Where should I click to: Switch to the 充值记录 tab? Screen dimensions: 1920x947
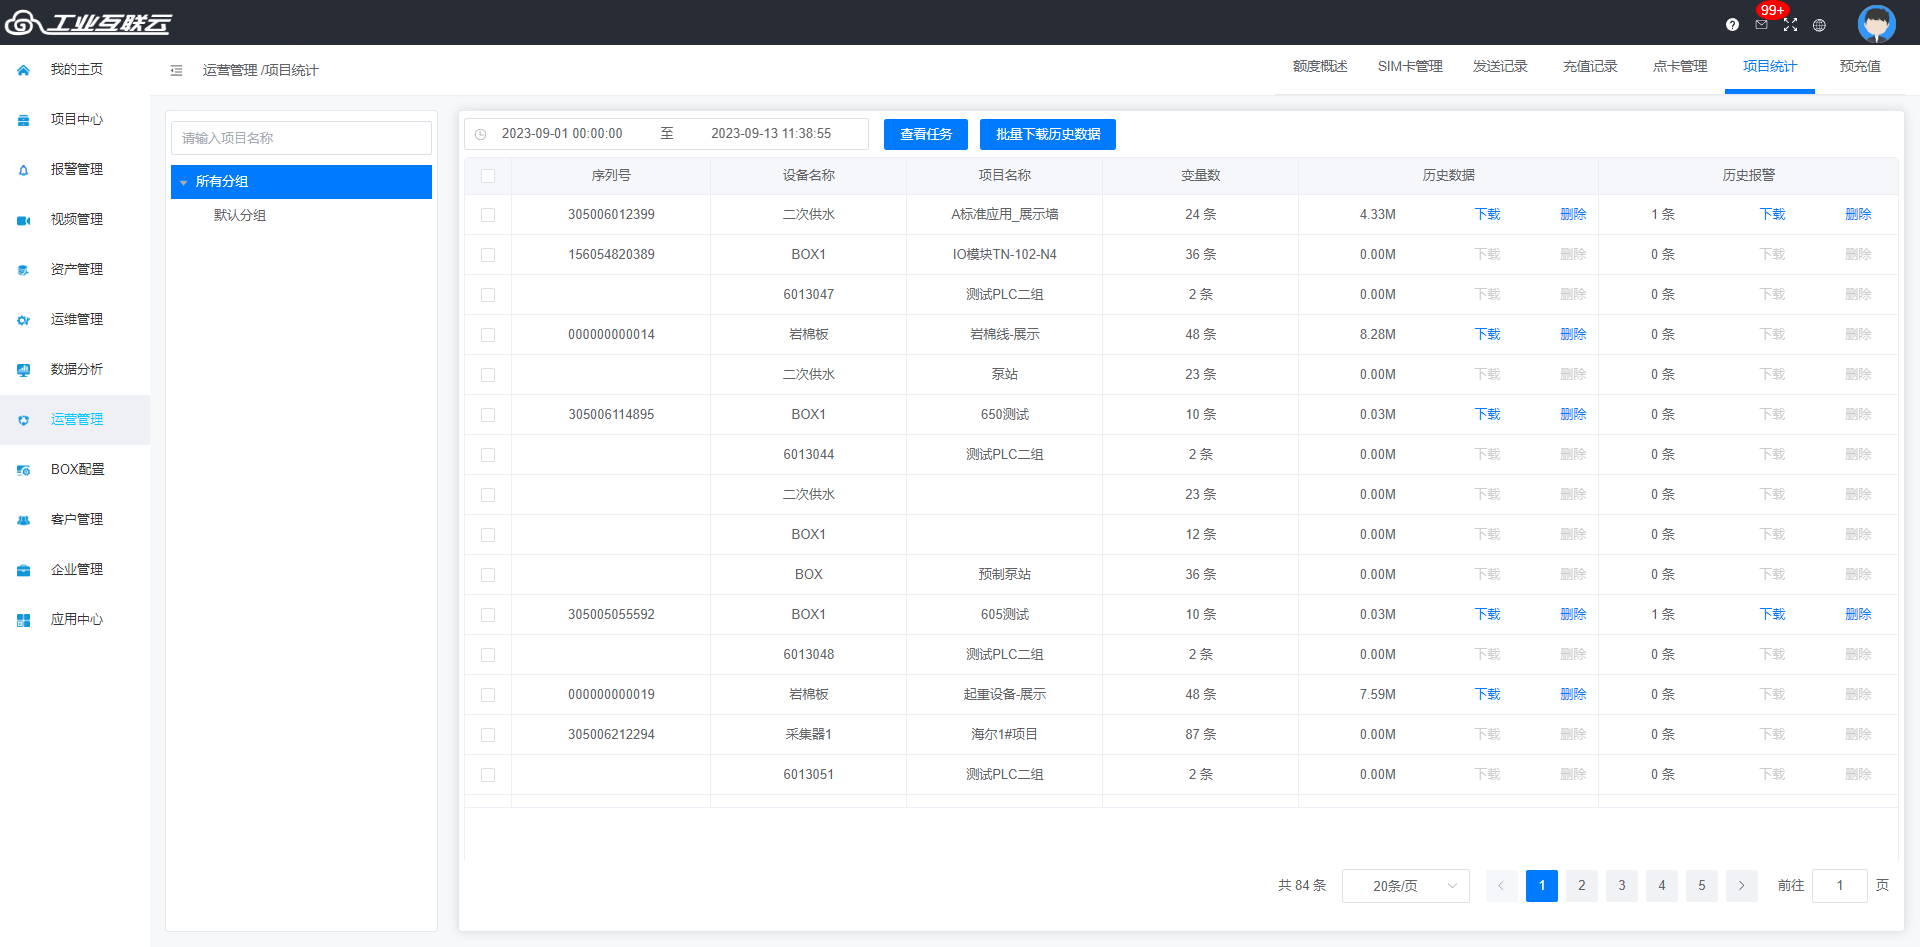(1590, 67)
